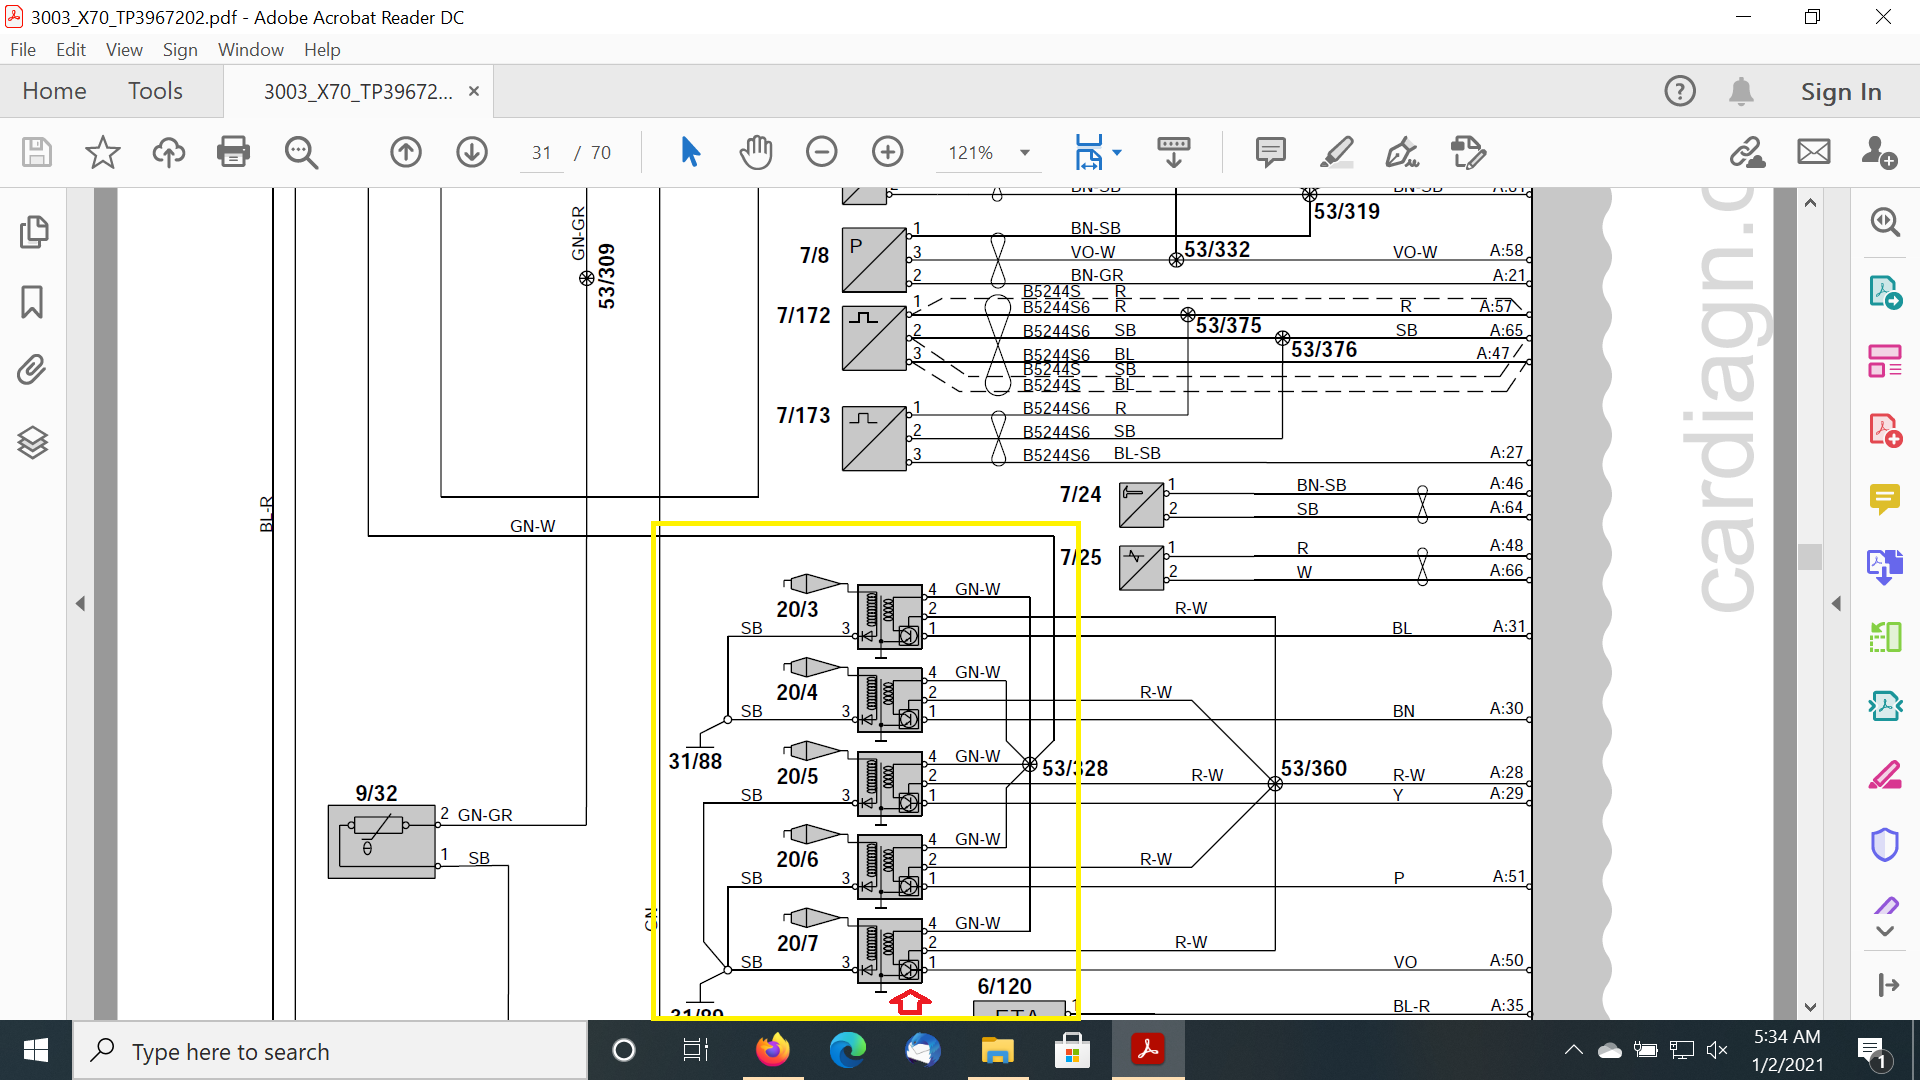
Task: Switch to the Tools tab
Action: (155, 91)
